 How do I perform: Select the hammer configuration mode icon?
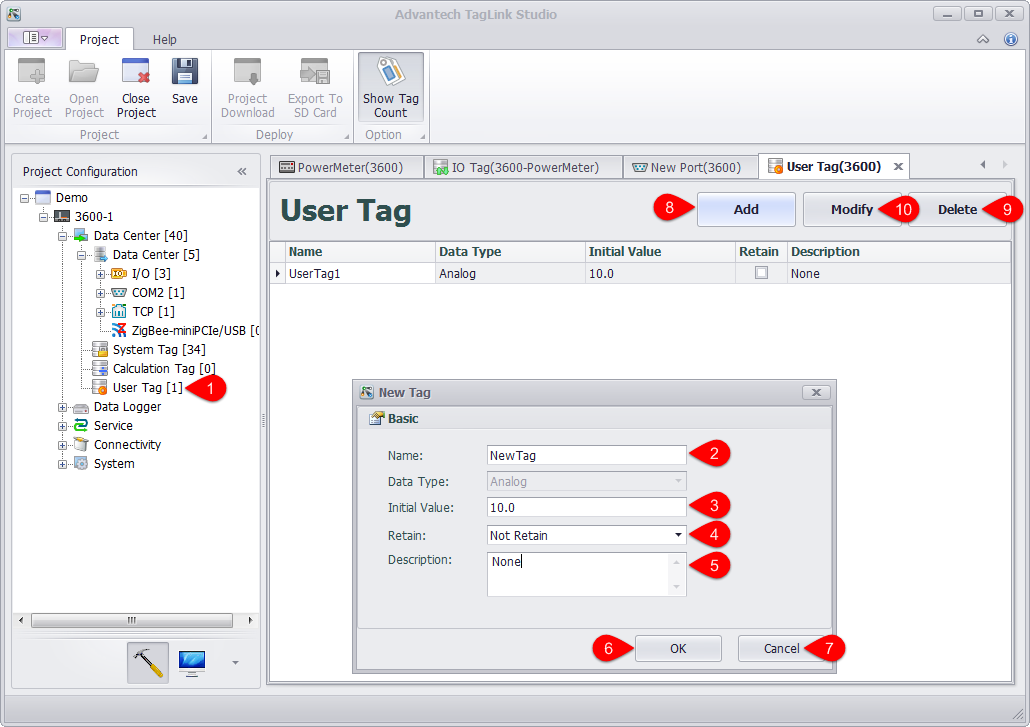[148, 662]
